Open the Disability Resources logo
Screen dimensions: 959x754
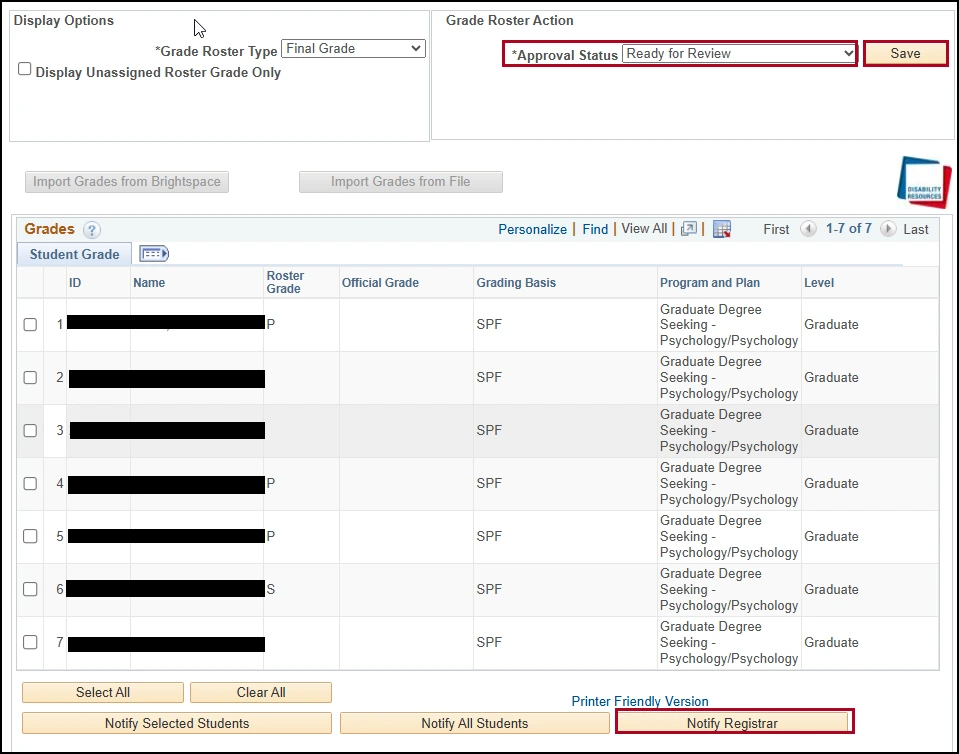(924, 183)
